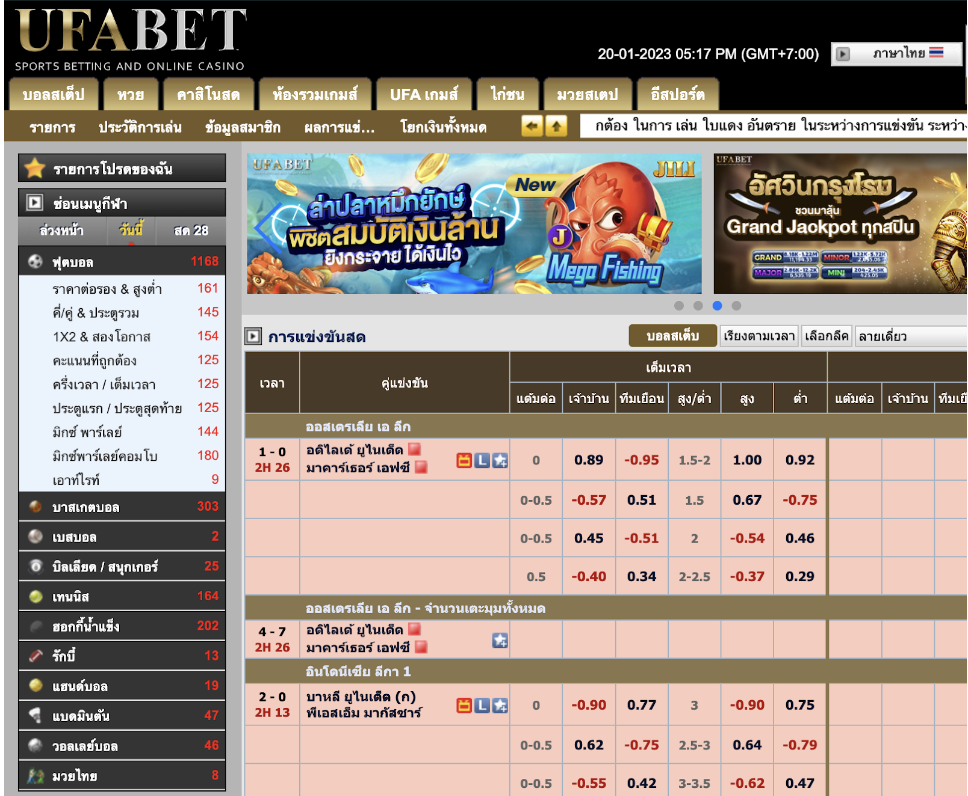Click the volleyball icon
The width and height of the screenshot is (968, 796).
pyautogui.click(x=35, y=745)
